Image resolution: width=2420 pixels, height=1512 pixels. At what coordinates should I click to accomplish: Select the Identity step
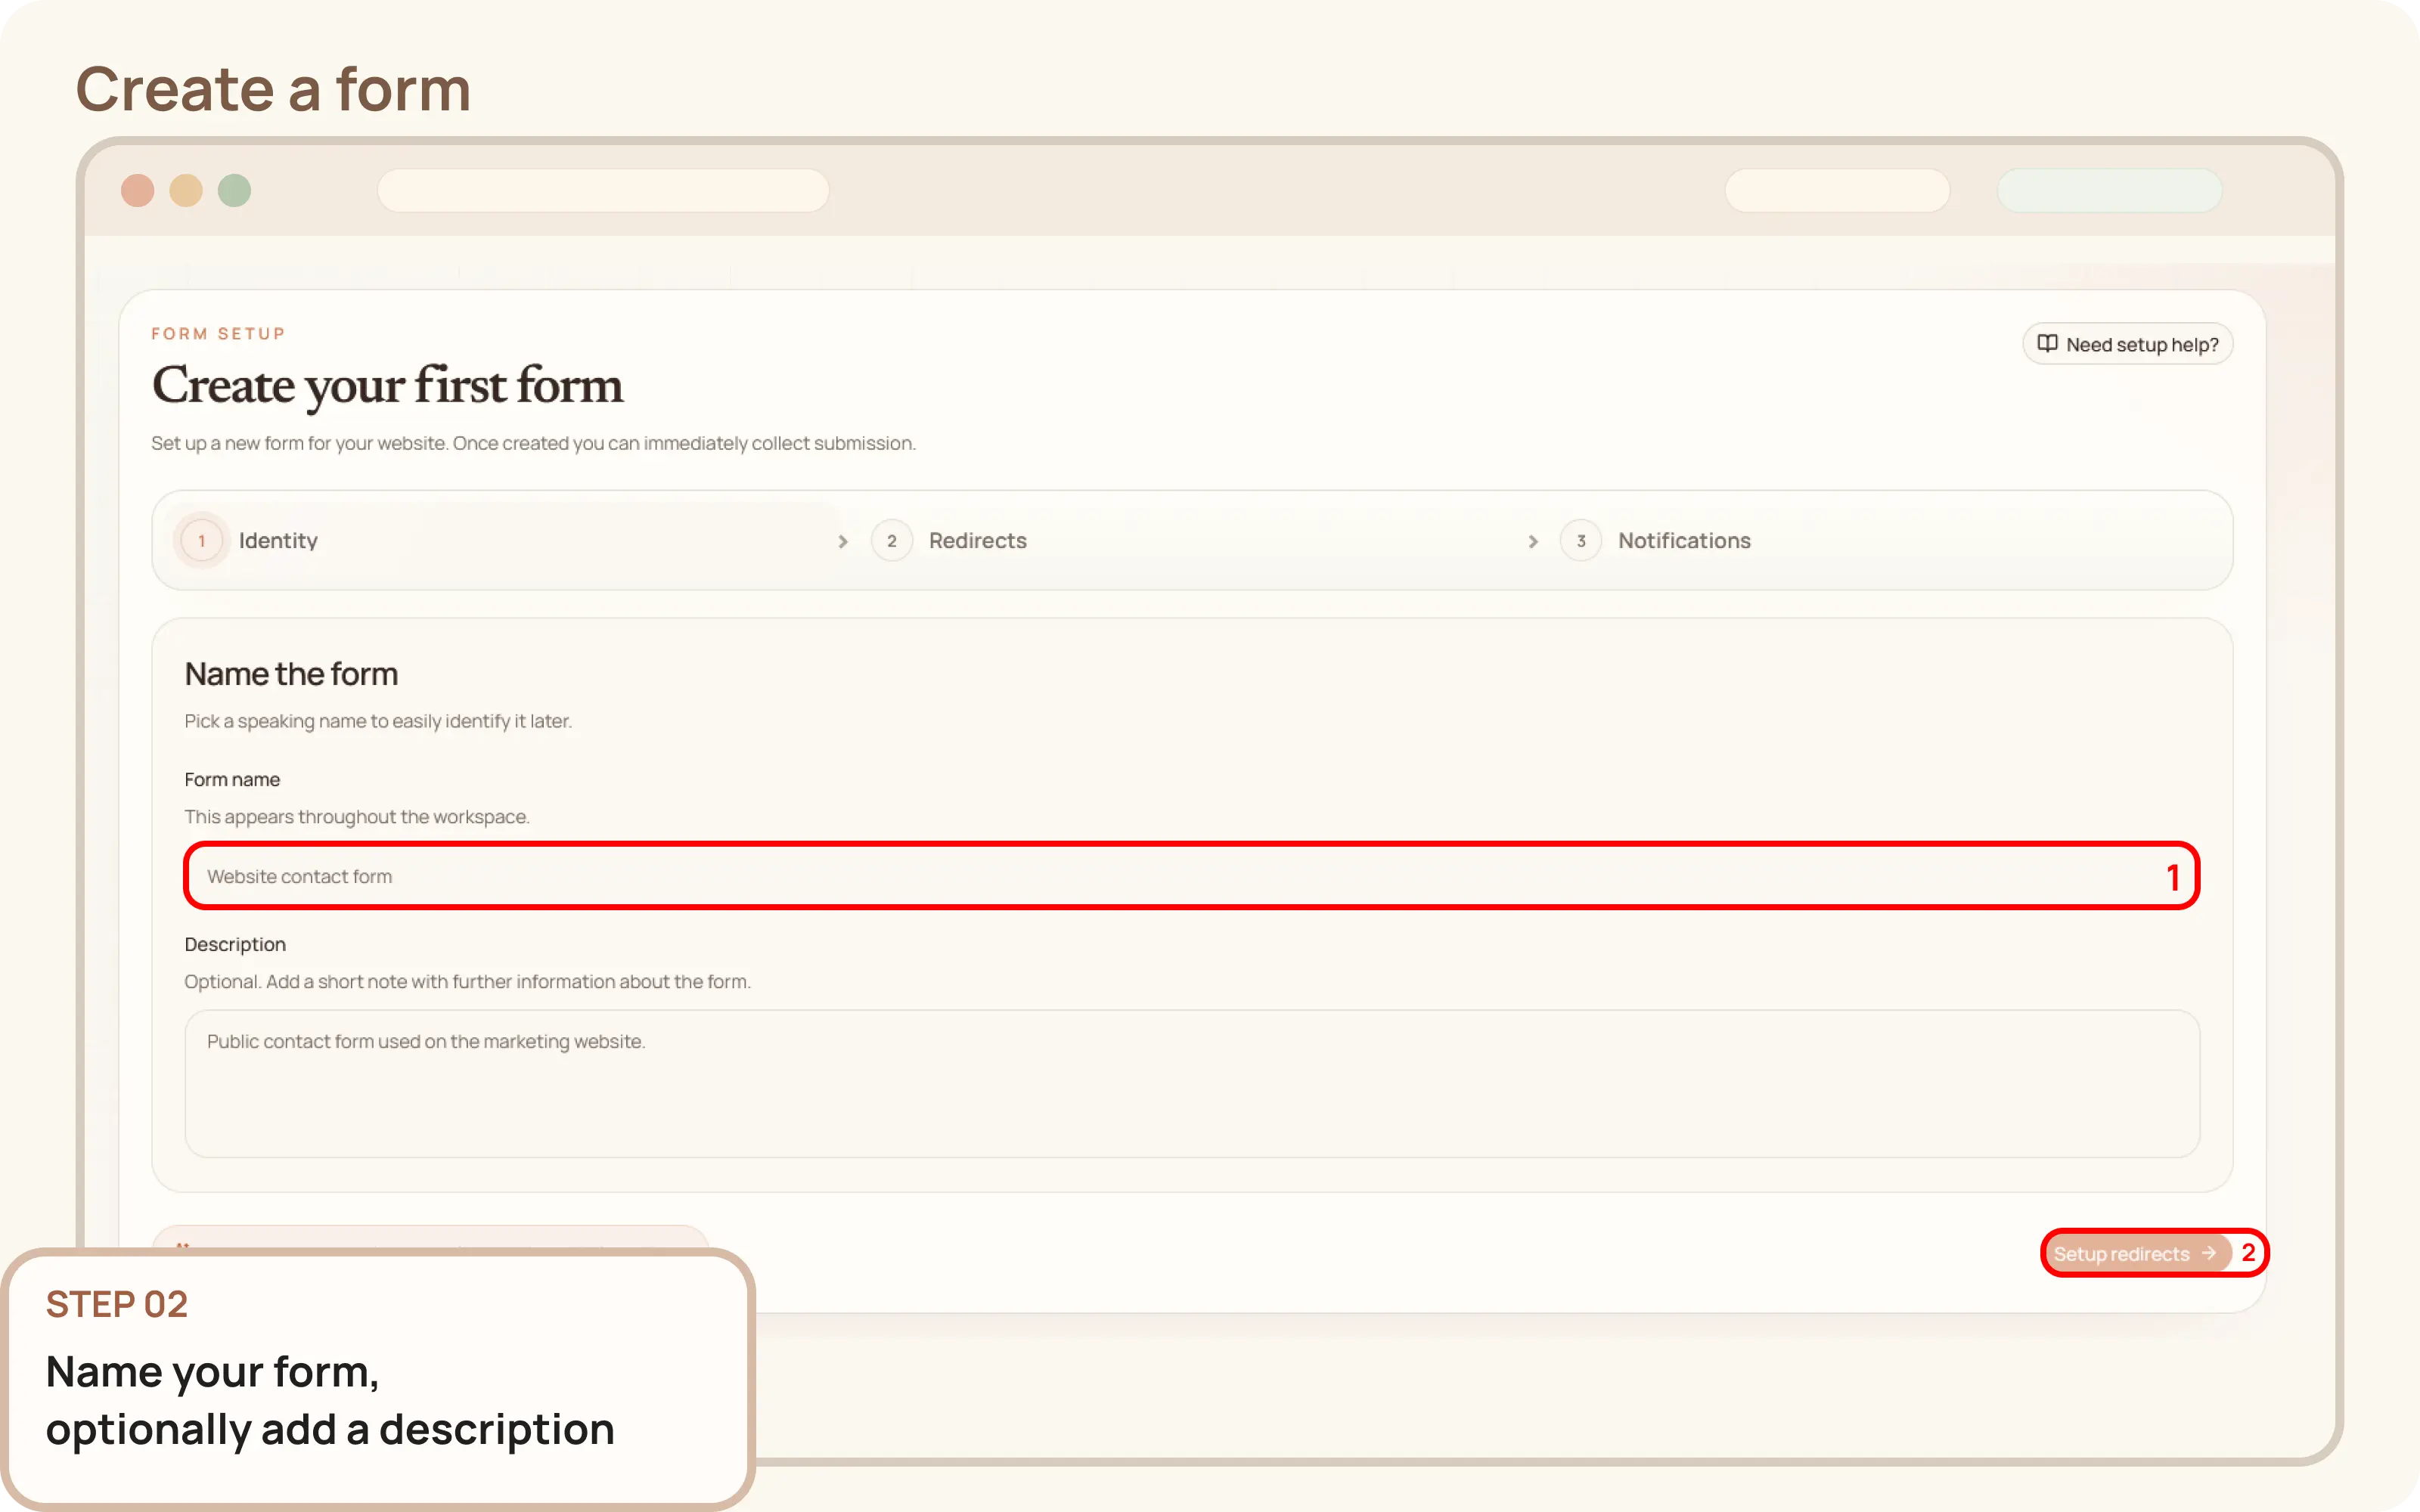pyautogui.click(x=278, y=540)
